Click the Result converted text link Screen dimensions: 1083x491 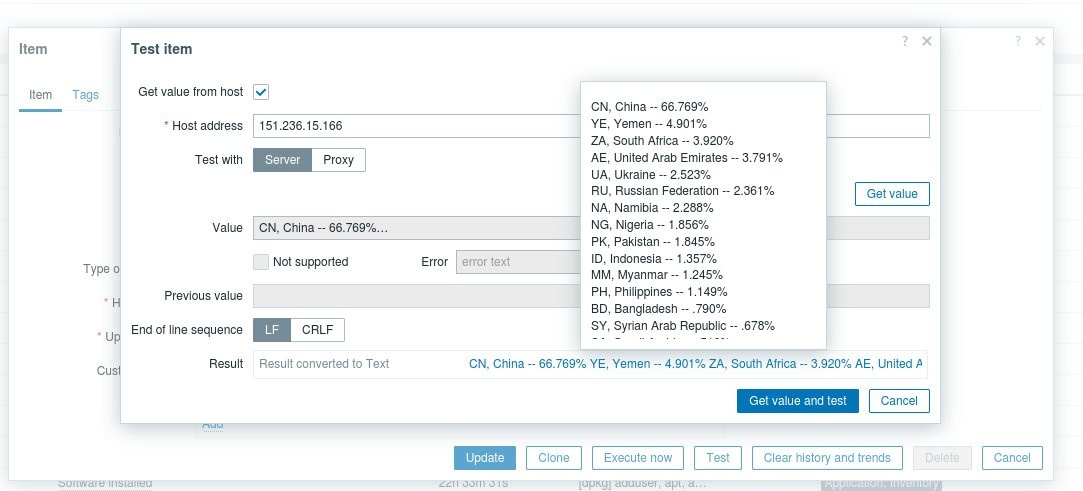(695, 364)
